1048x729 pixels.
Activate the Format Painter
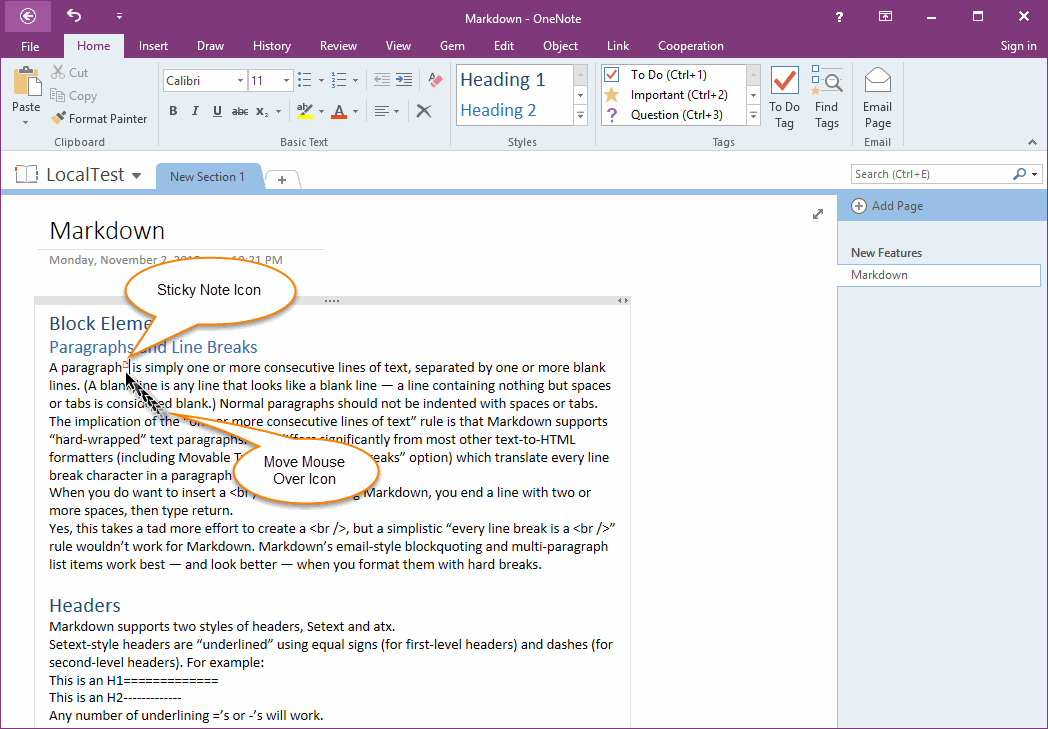99,118
